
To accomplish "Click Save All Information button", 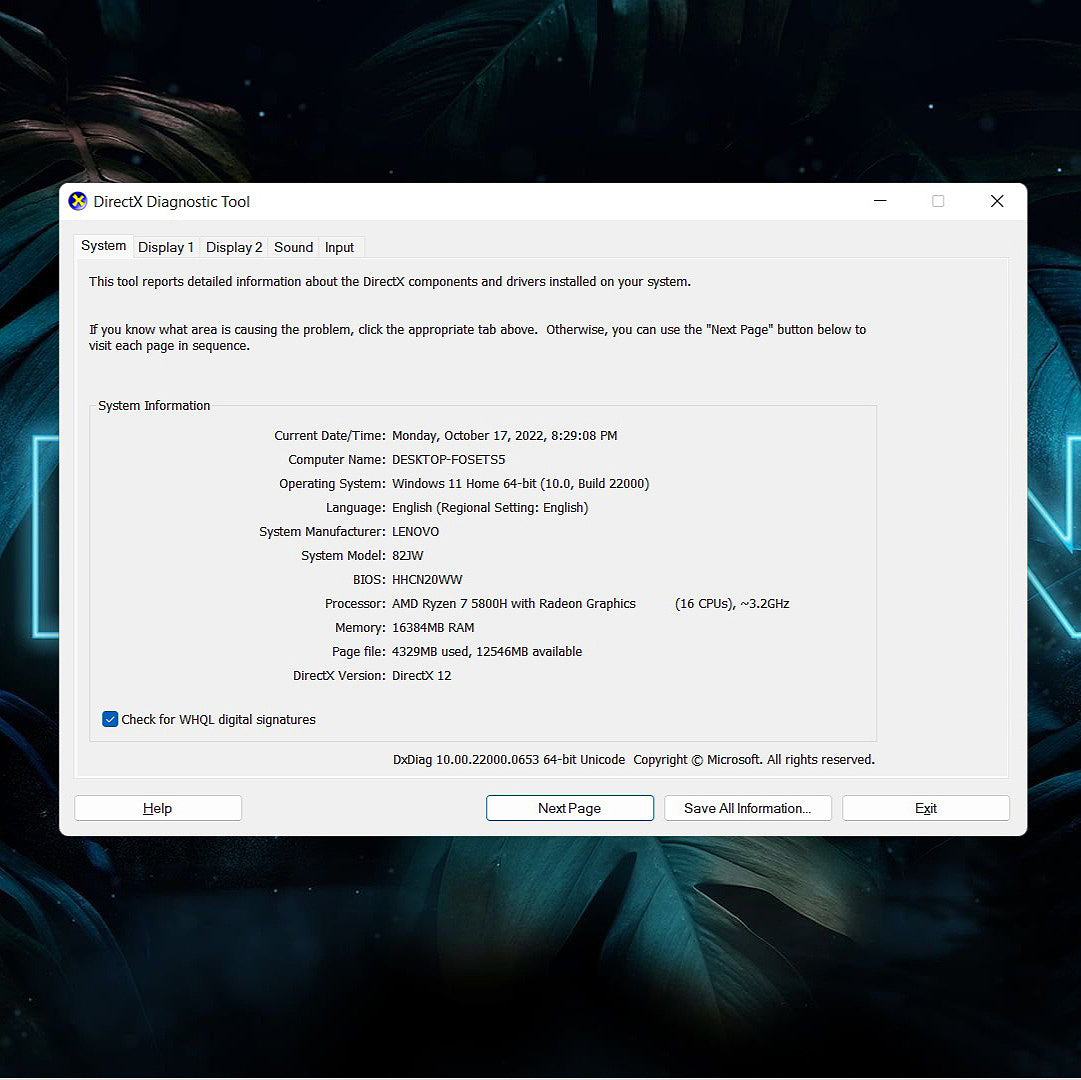I will tap(747, 808).
